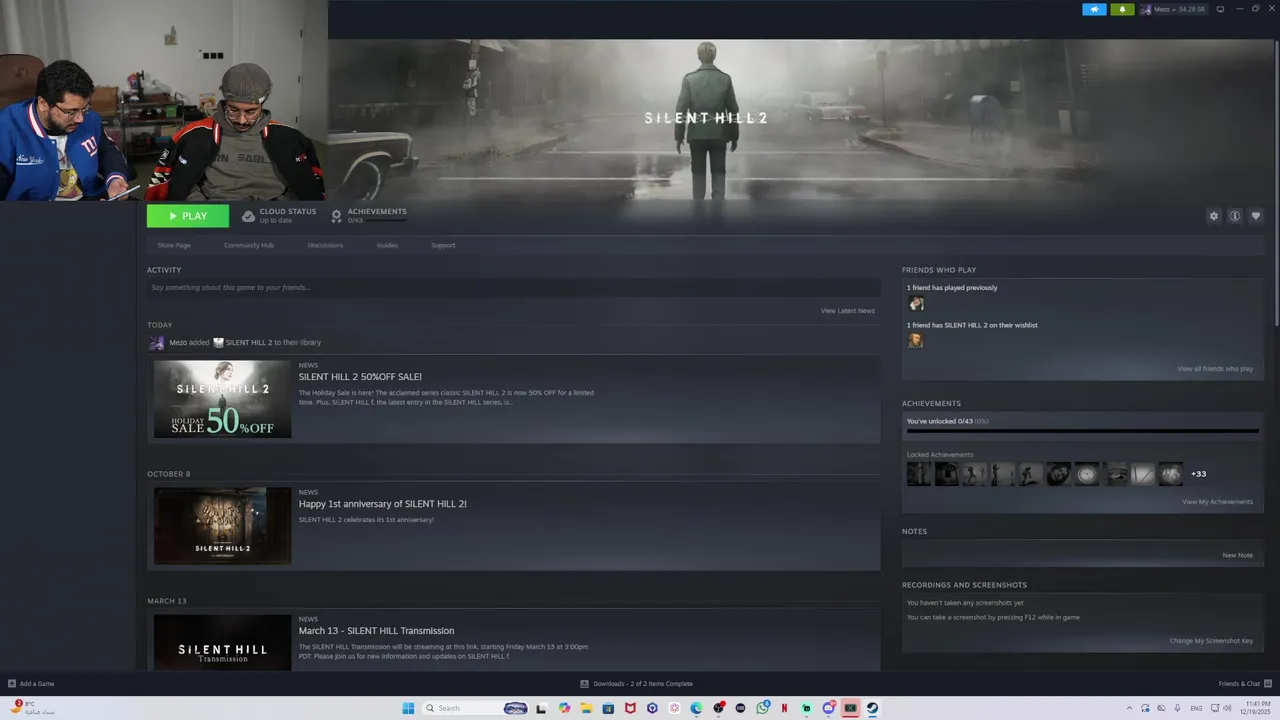The height and width of the screenshot is (720, 1280).
Task: Click Add a Game at bottom left
Action: coord(31,684)
